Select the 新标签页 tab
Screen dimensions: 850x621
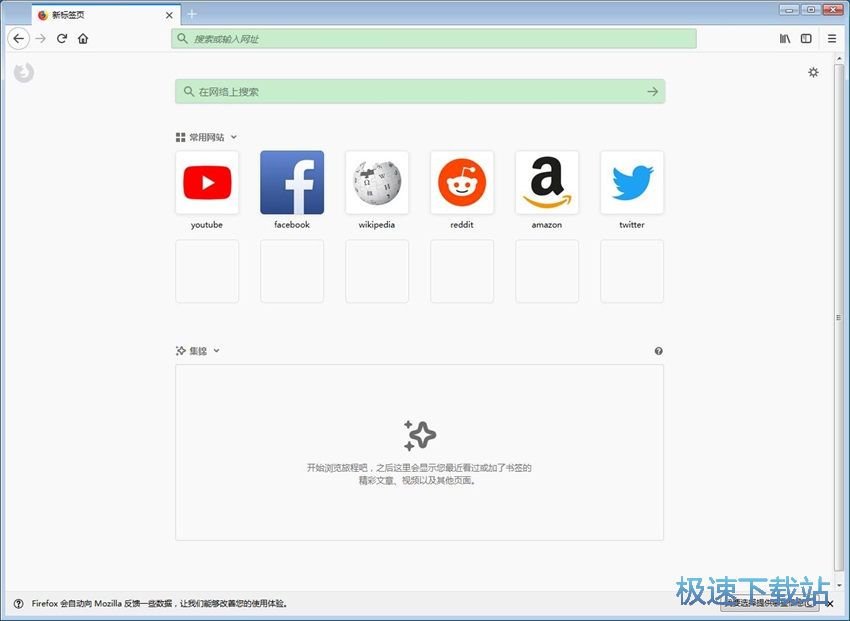click(x=106, y=15)
